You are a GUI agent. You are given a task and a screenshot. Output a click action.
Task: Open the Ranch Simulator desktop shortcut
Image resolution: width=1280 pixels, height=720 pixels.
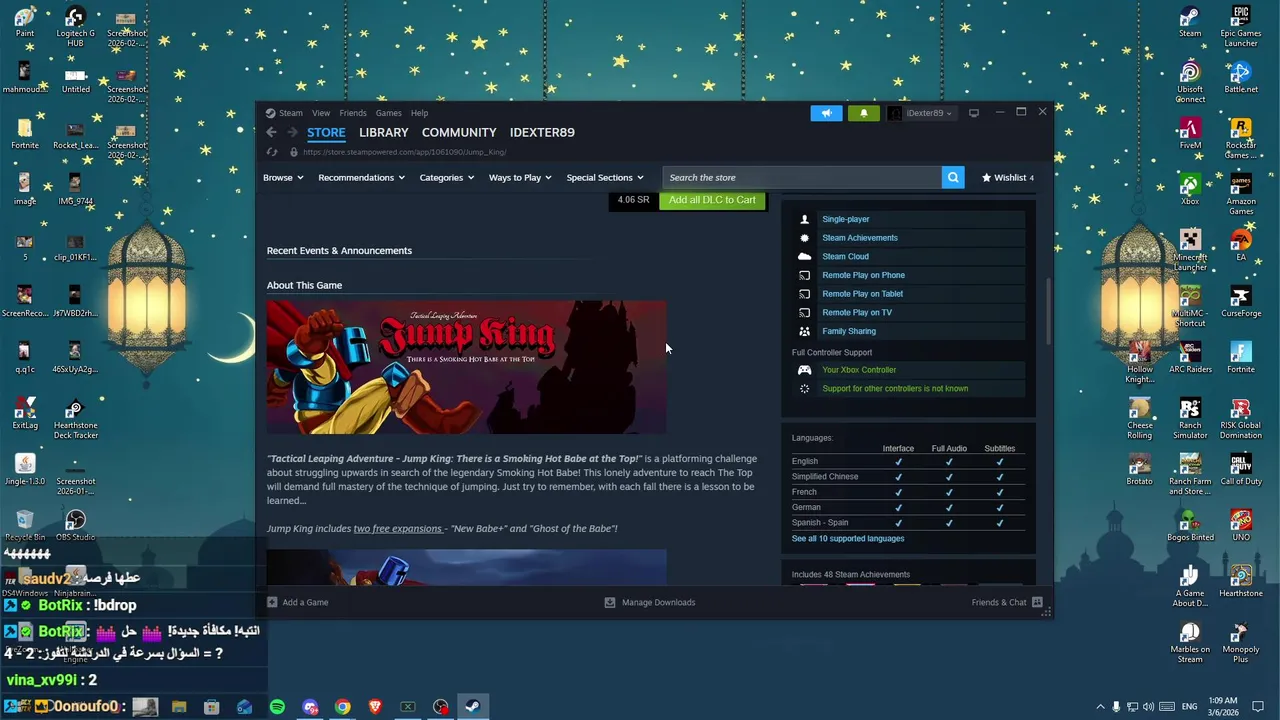(x=1190, y=419)
